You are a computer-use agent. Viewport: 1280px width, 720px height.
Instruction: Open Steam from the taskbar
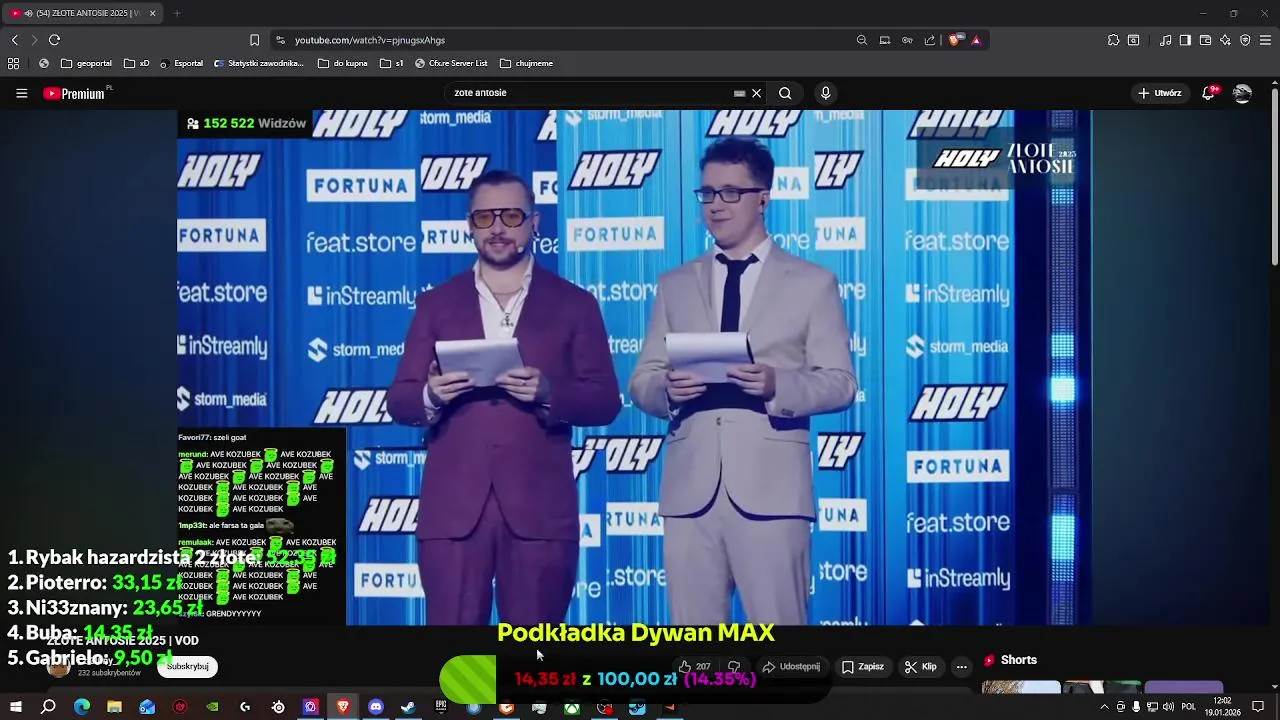pos(408,707)
